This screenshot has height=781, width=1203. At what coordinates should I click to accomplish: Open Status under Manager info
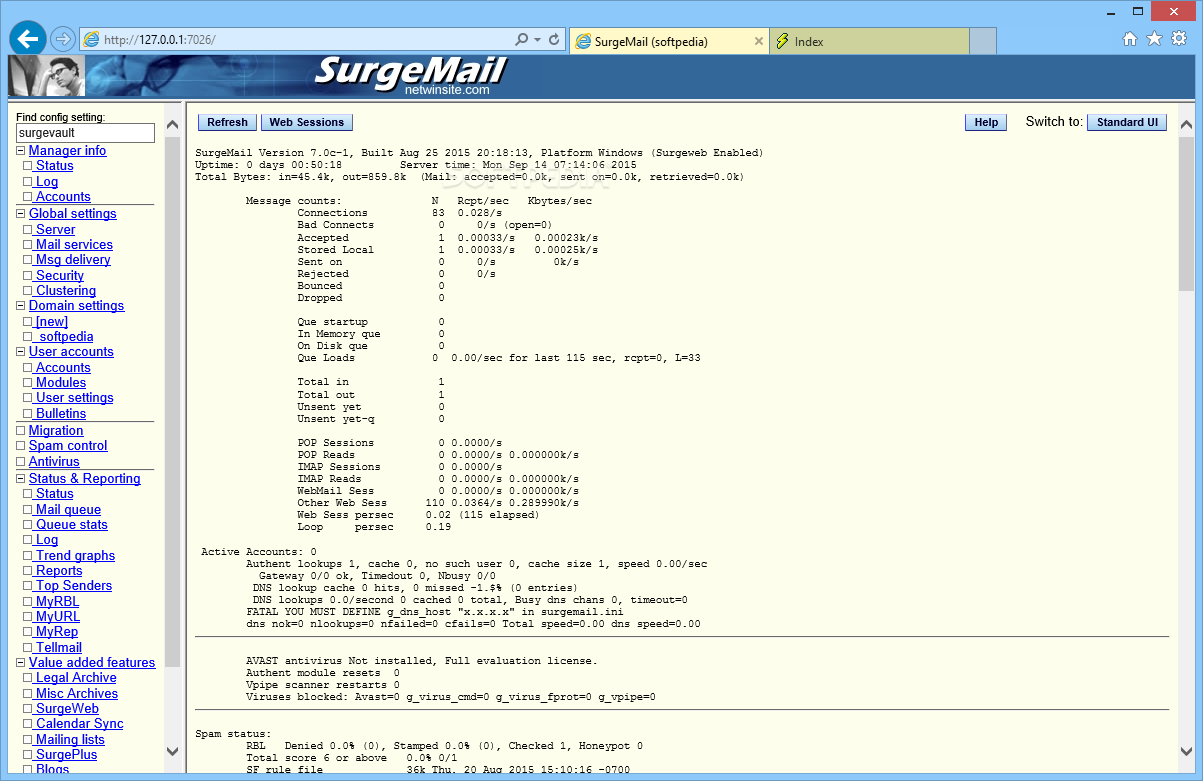pos(54,166)
